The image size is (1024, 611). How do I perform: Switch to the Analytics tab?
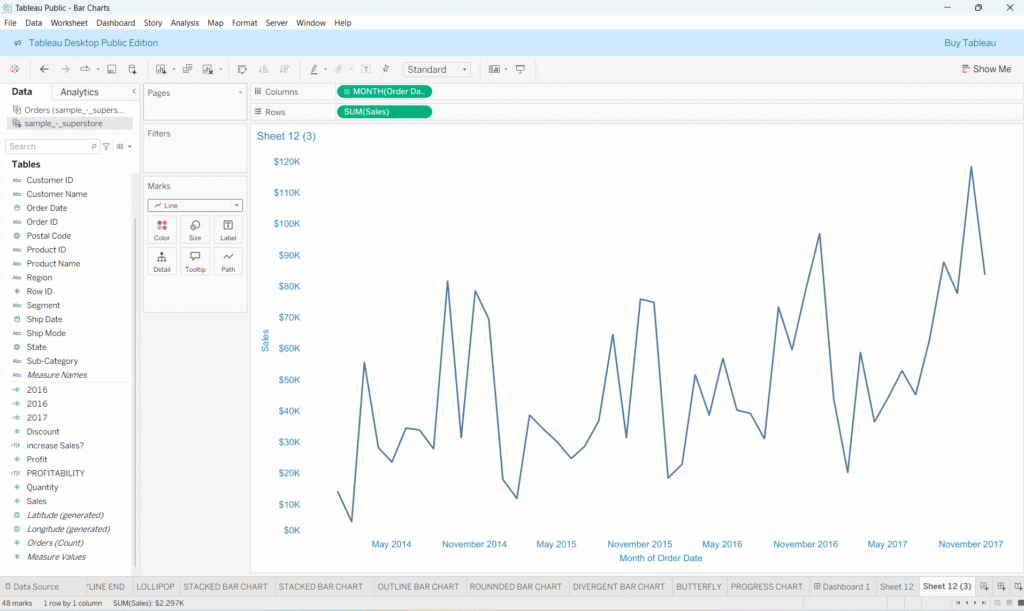pyautogui.click(x=80, y=92)
